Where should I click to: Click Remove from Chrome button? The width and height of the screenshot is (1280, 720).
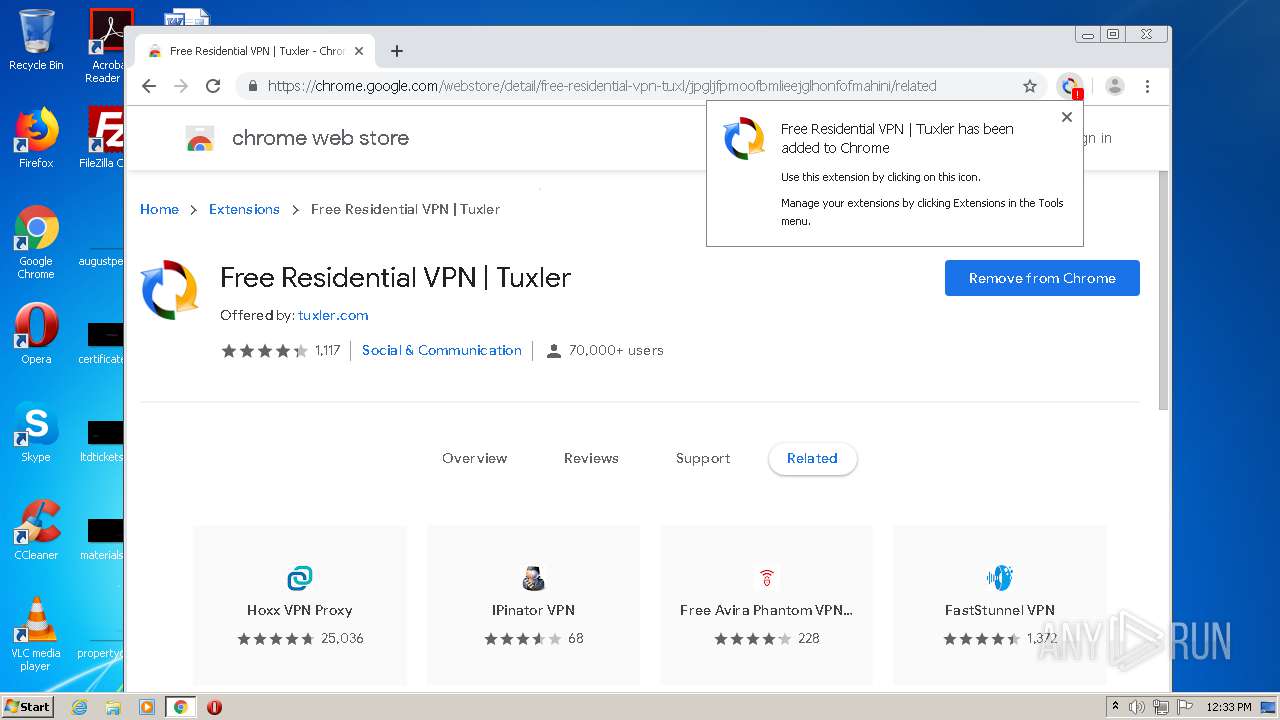point(1042,278)
